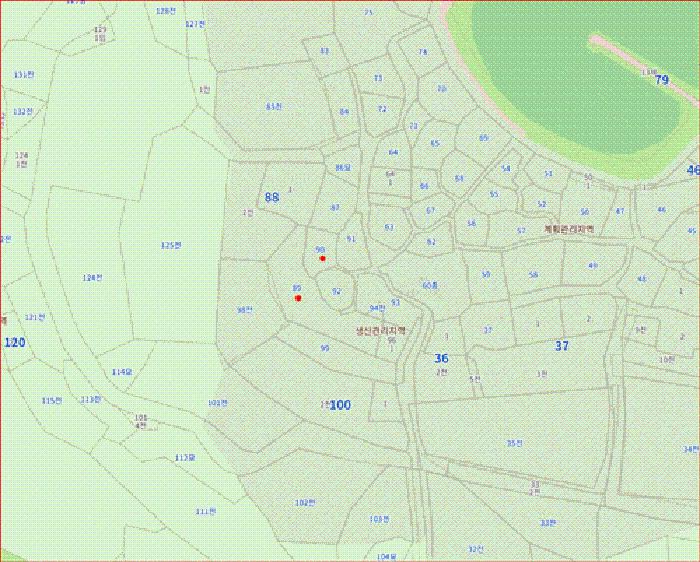Image resolution: width=700 pixels, height=562 pixels.
Task: Click the 생산관리지역 zone label
Action: coord(382,329)
